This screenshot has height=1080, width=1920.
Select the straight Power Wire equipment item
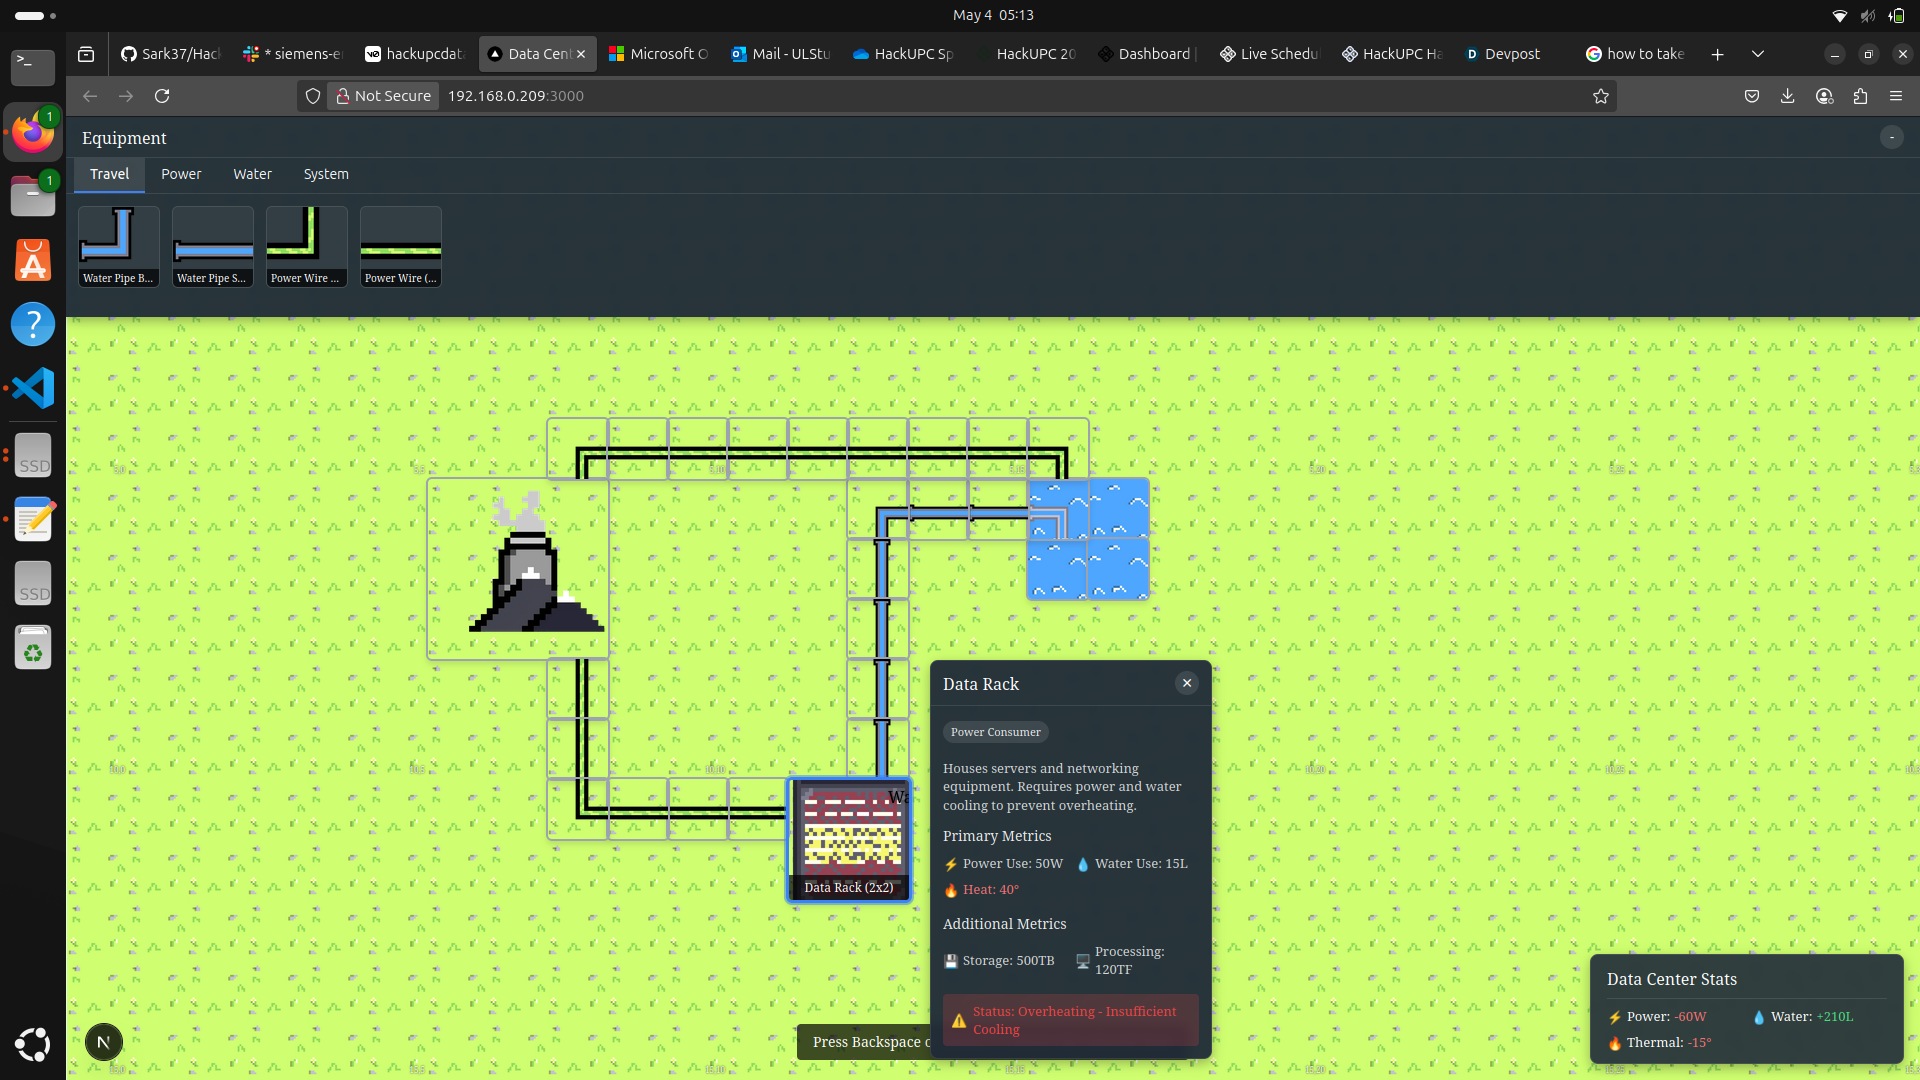pyautogui.click(x=400, y=246)
